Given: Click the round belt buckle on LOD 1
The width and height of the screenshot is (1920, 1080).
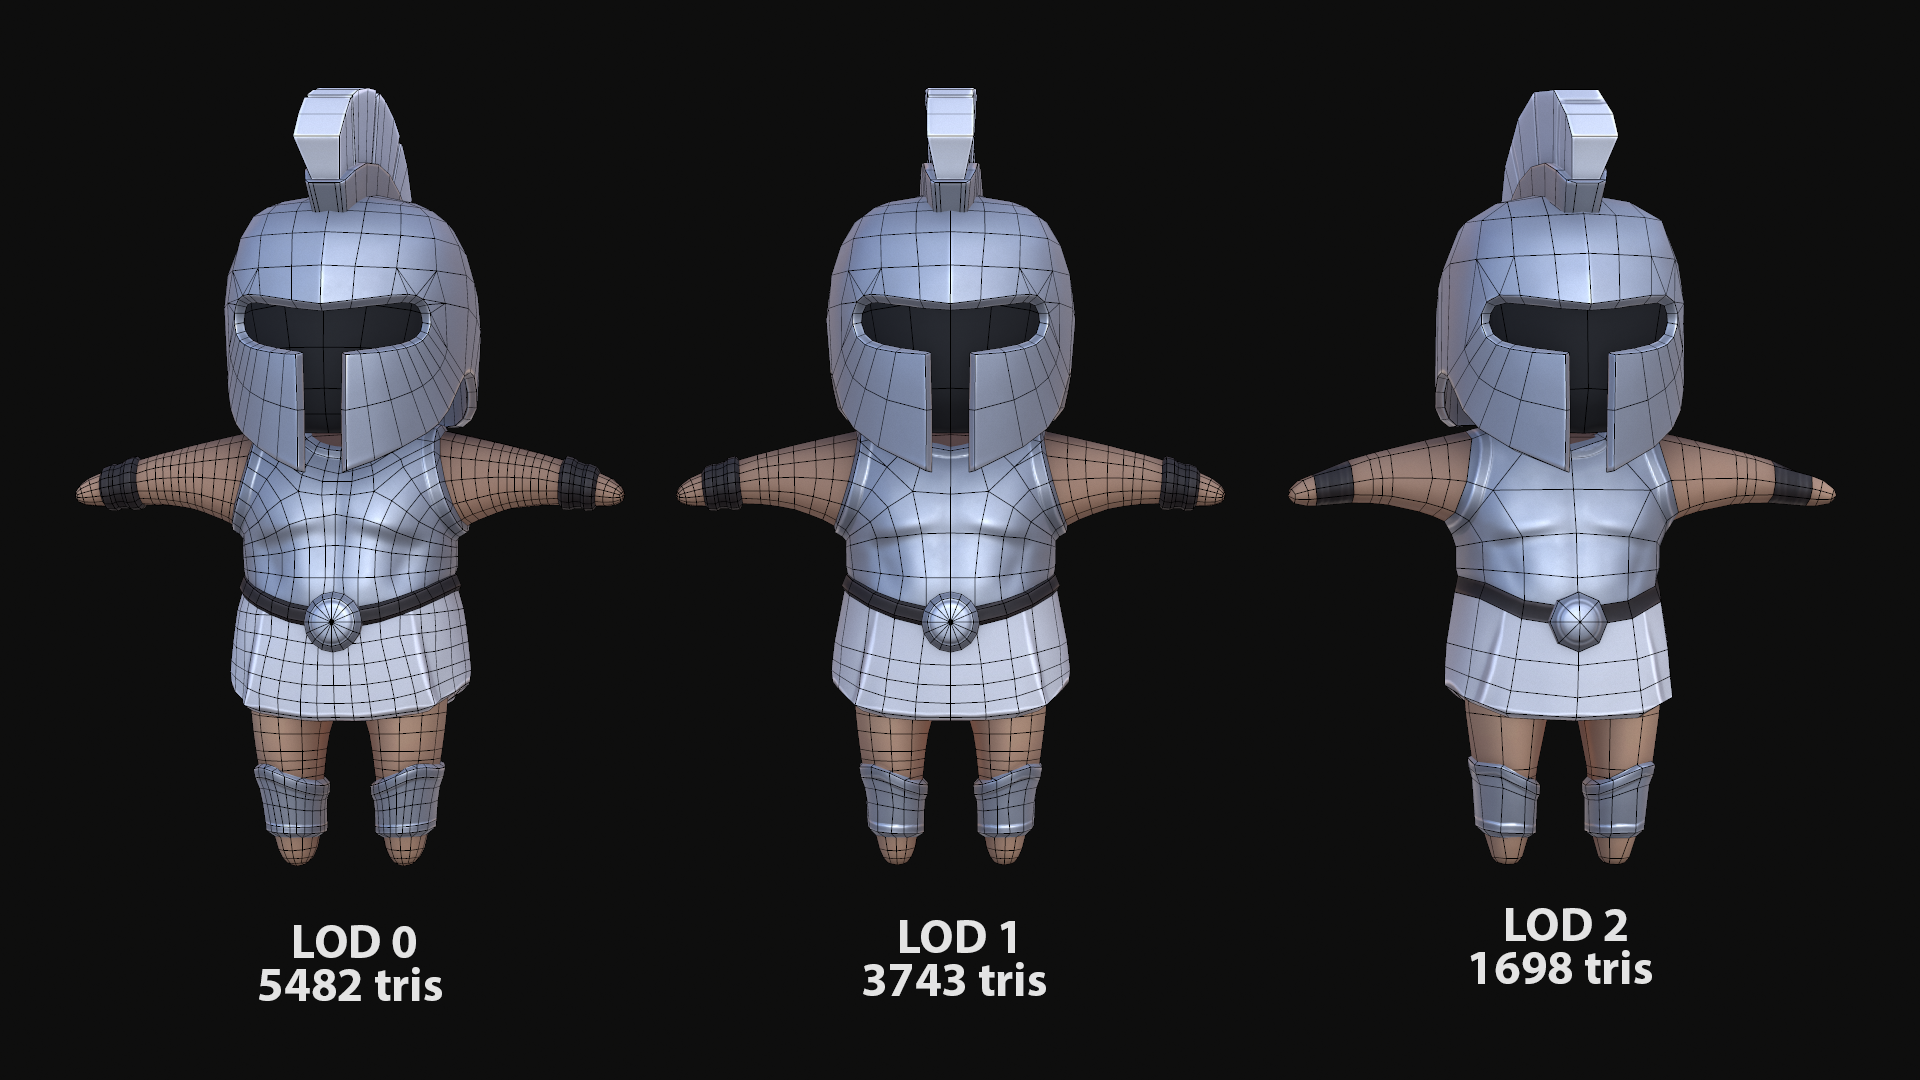Looking at the screenshot, I should [x=950, y=620].
